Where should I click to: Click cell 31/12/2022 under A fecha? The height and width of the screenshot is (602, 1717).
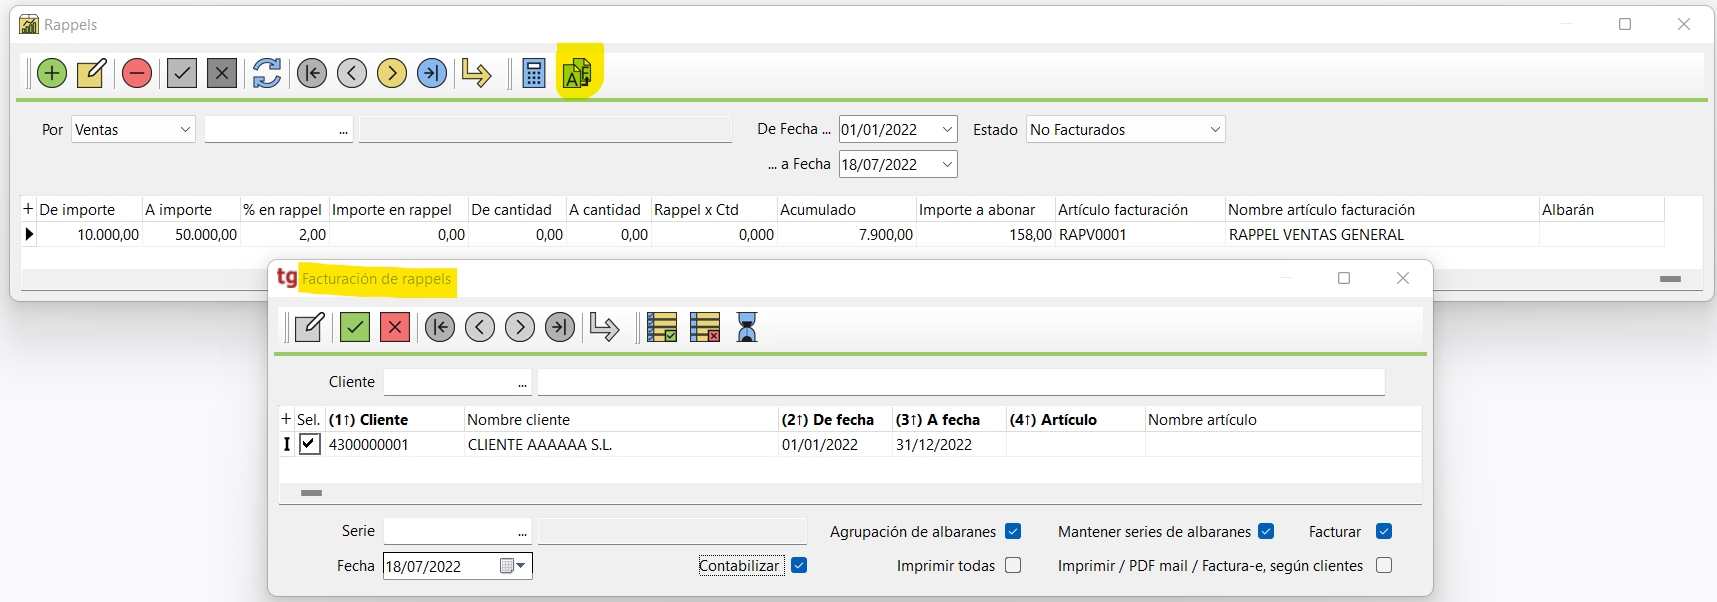click(x=949, y=444)
